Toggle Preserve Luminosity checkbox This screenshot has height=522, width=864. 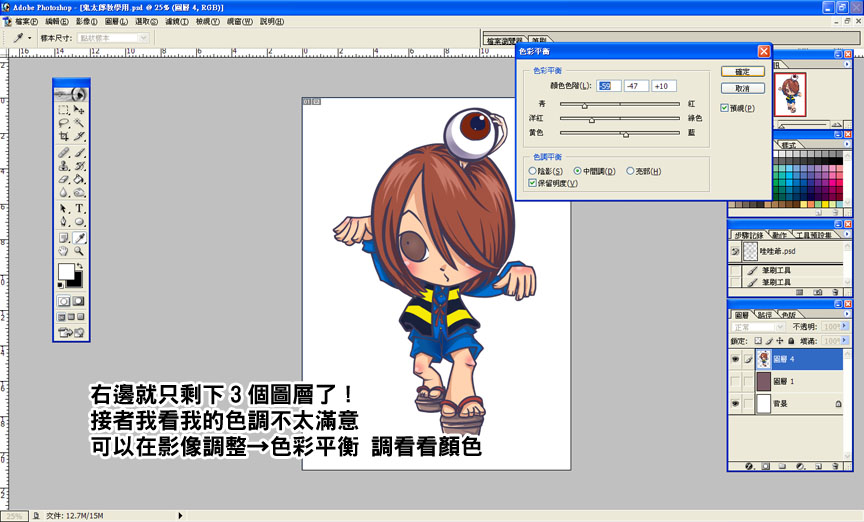pyautogui.click(x=532, y=183)
